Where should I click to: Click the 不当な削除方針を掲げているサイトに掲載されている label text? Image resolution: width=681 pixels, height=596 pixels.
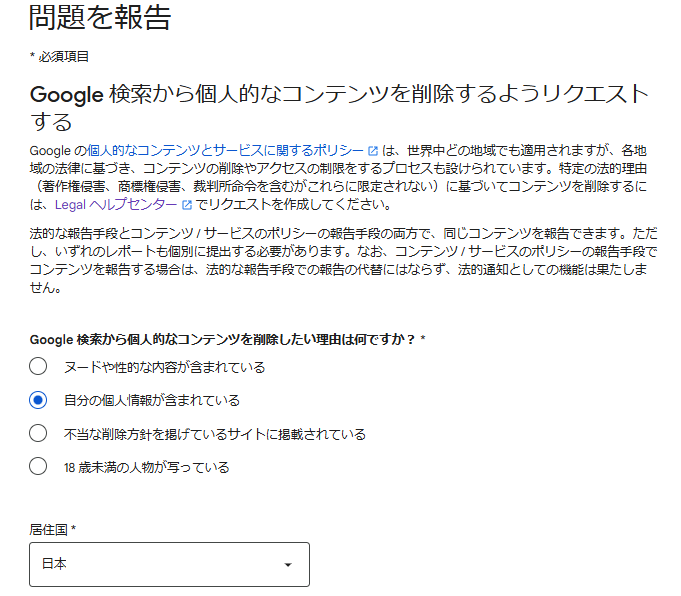pyautogui.click(x=214, y=434)
